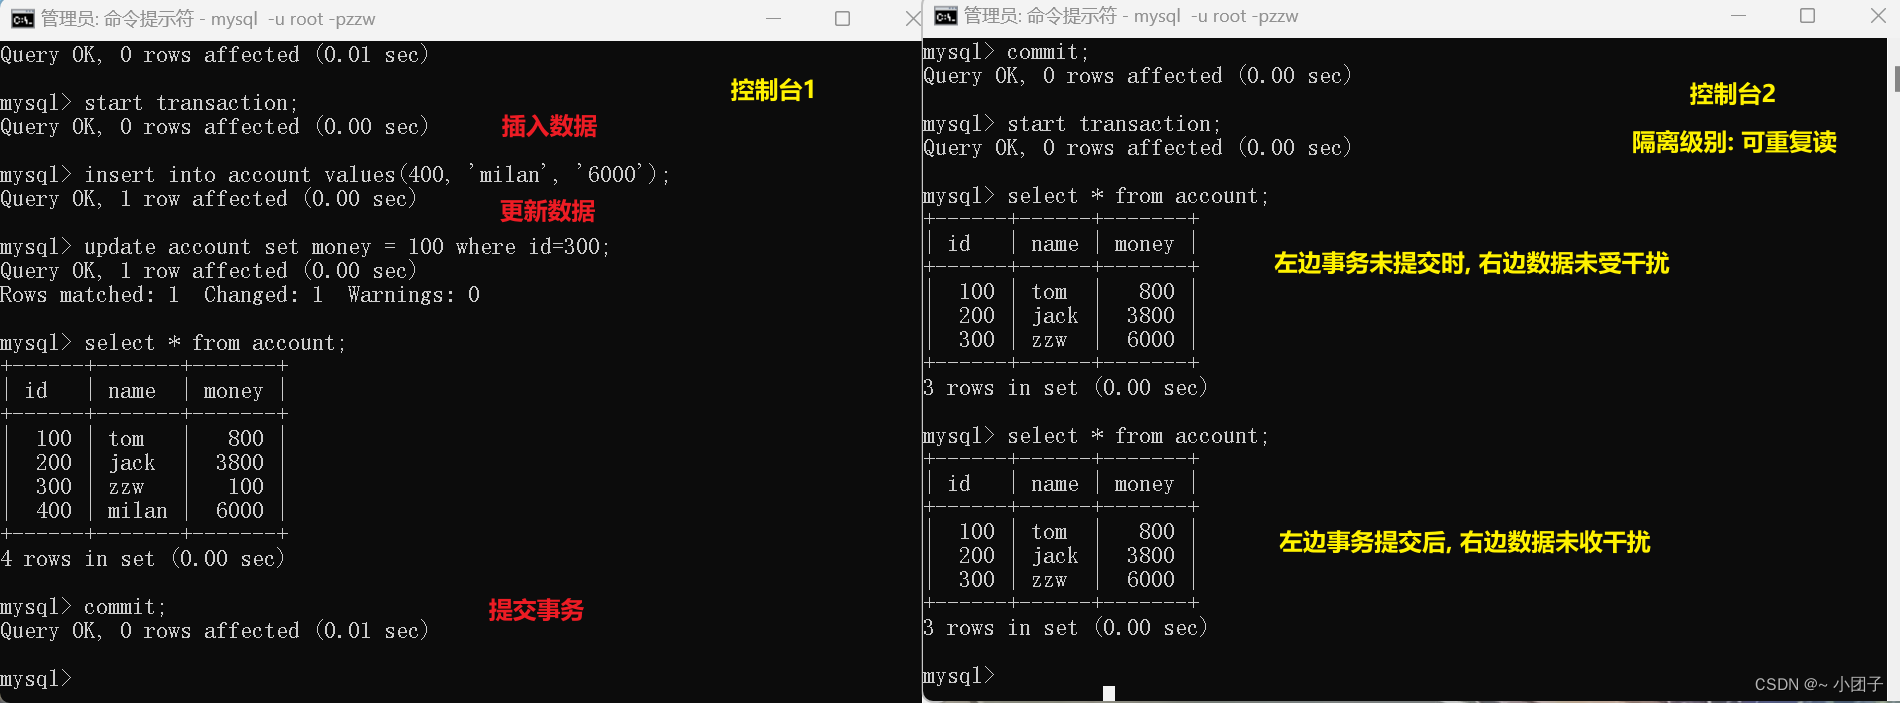Click the left window's title text
Image resolution: width=1900 pixels, height=703 pixels.
208,18
